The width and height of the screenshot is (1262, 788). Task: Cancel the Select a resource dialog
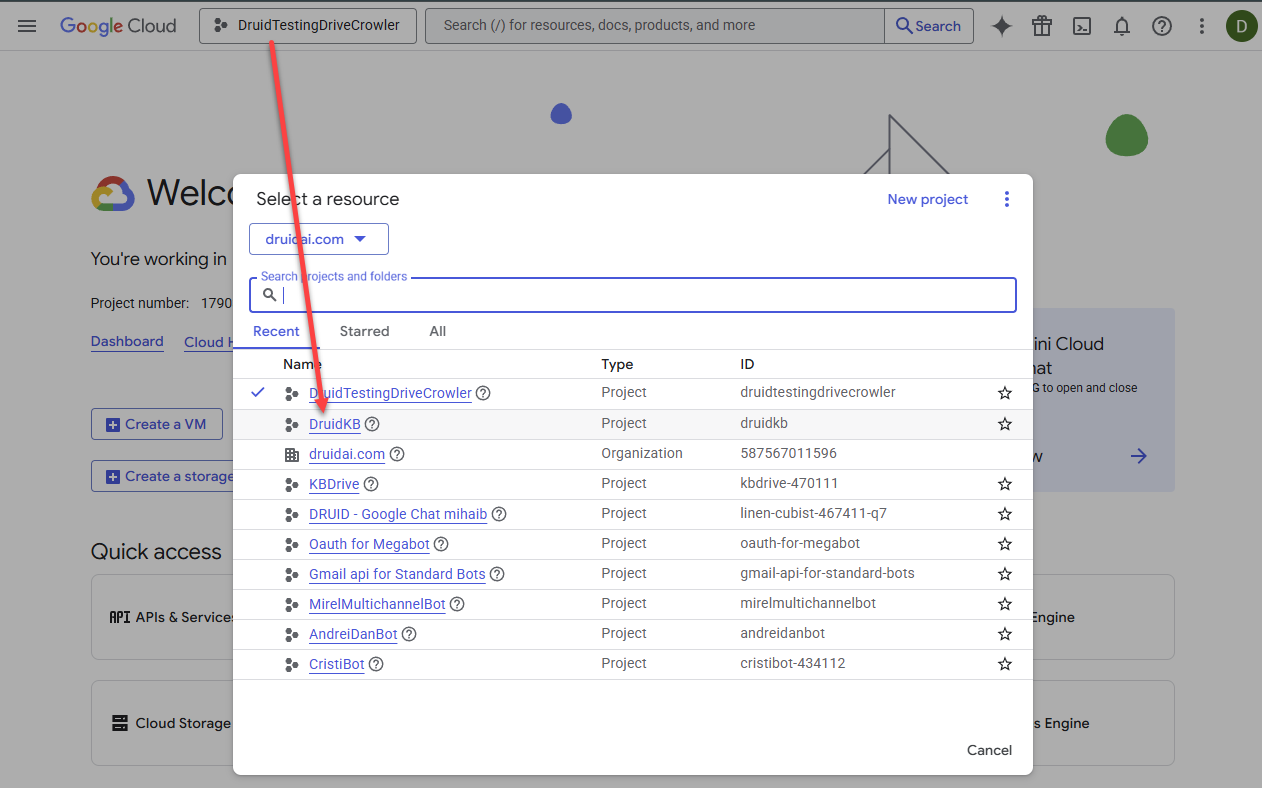click(x=989, y=750)
